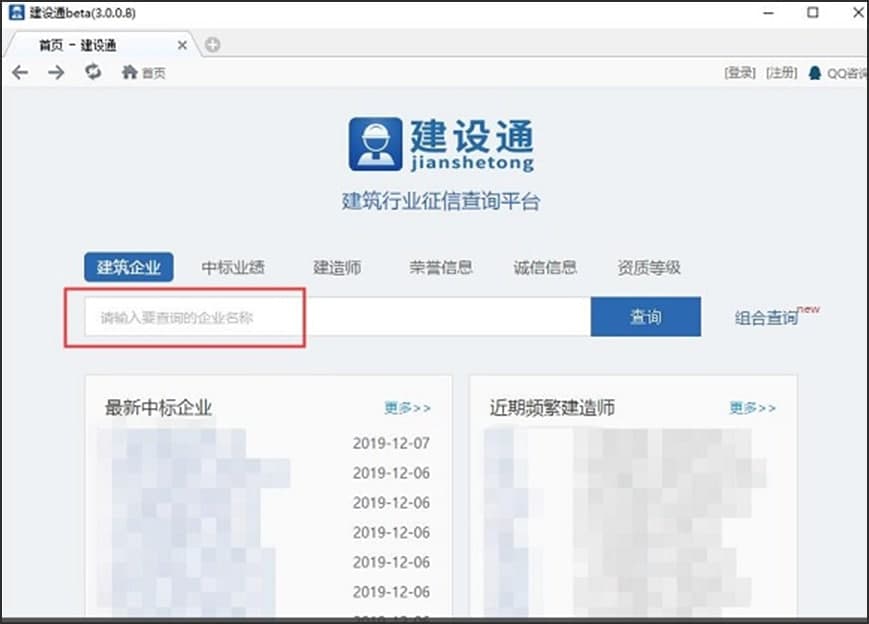This screenshot has width=869, height=624.
Task: Click the 近期频繁建造师 heading
Action: [552, 408]
